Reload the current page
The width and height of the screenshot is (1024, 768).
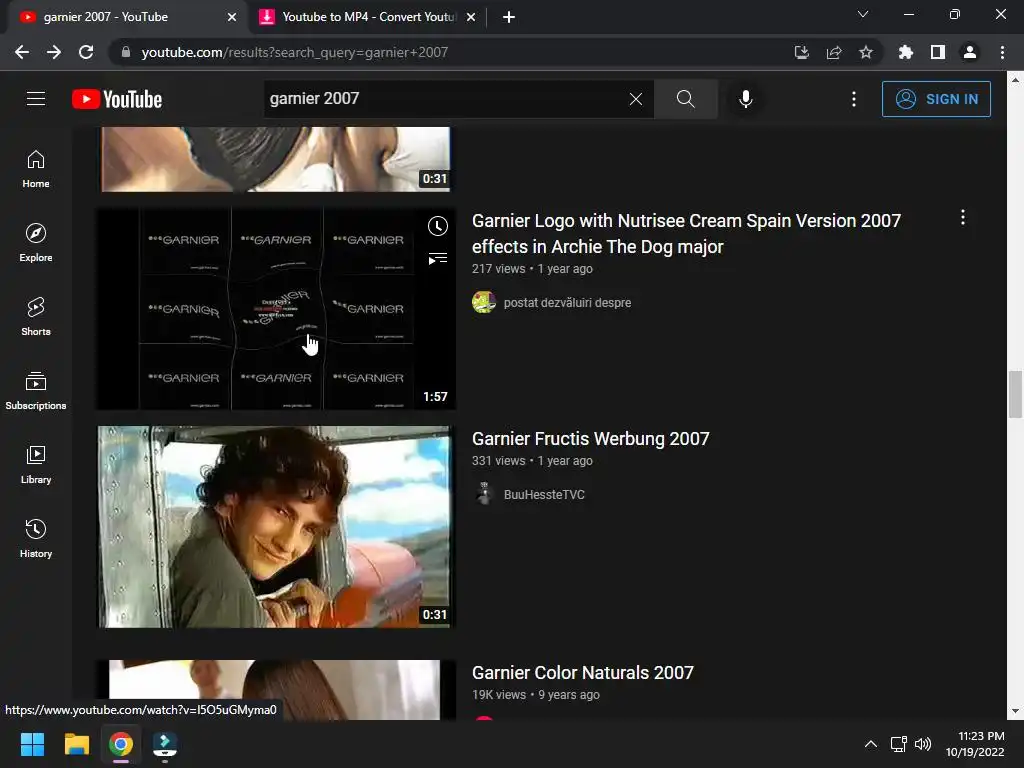(86, 52)
